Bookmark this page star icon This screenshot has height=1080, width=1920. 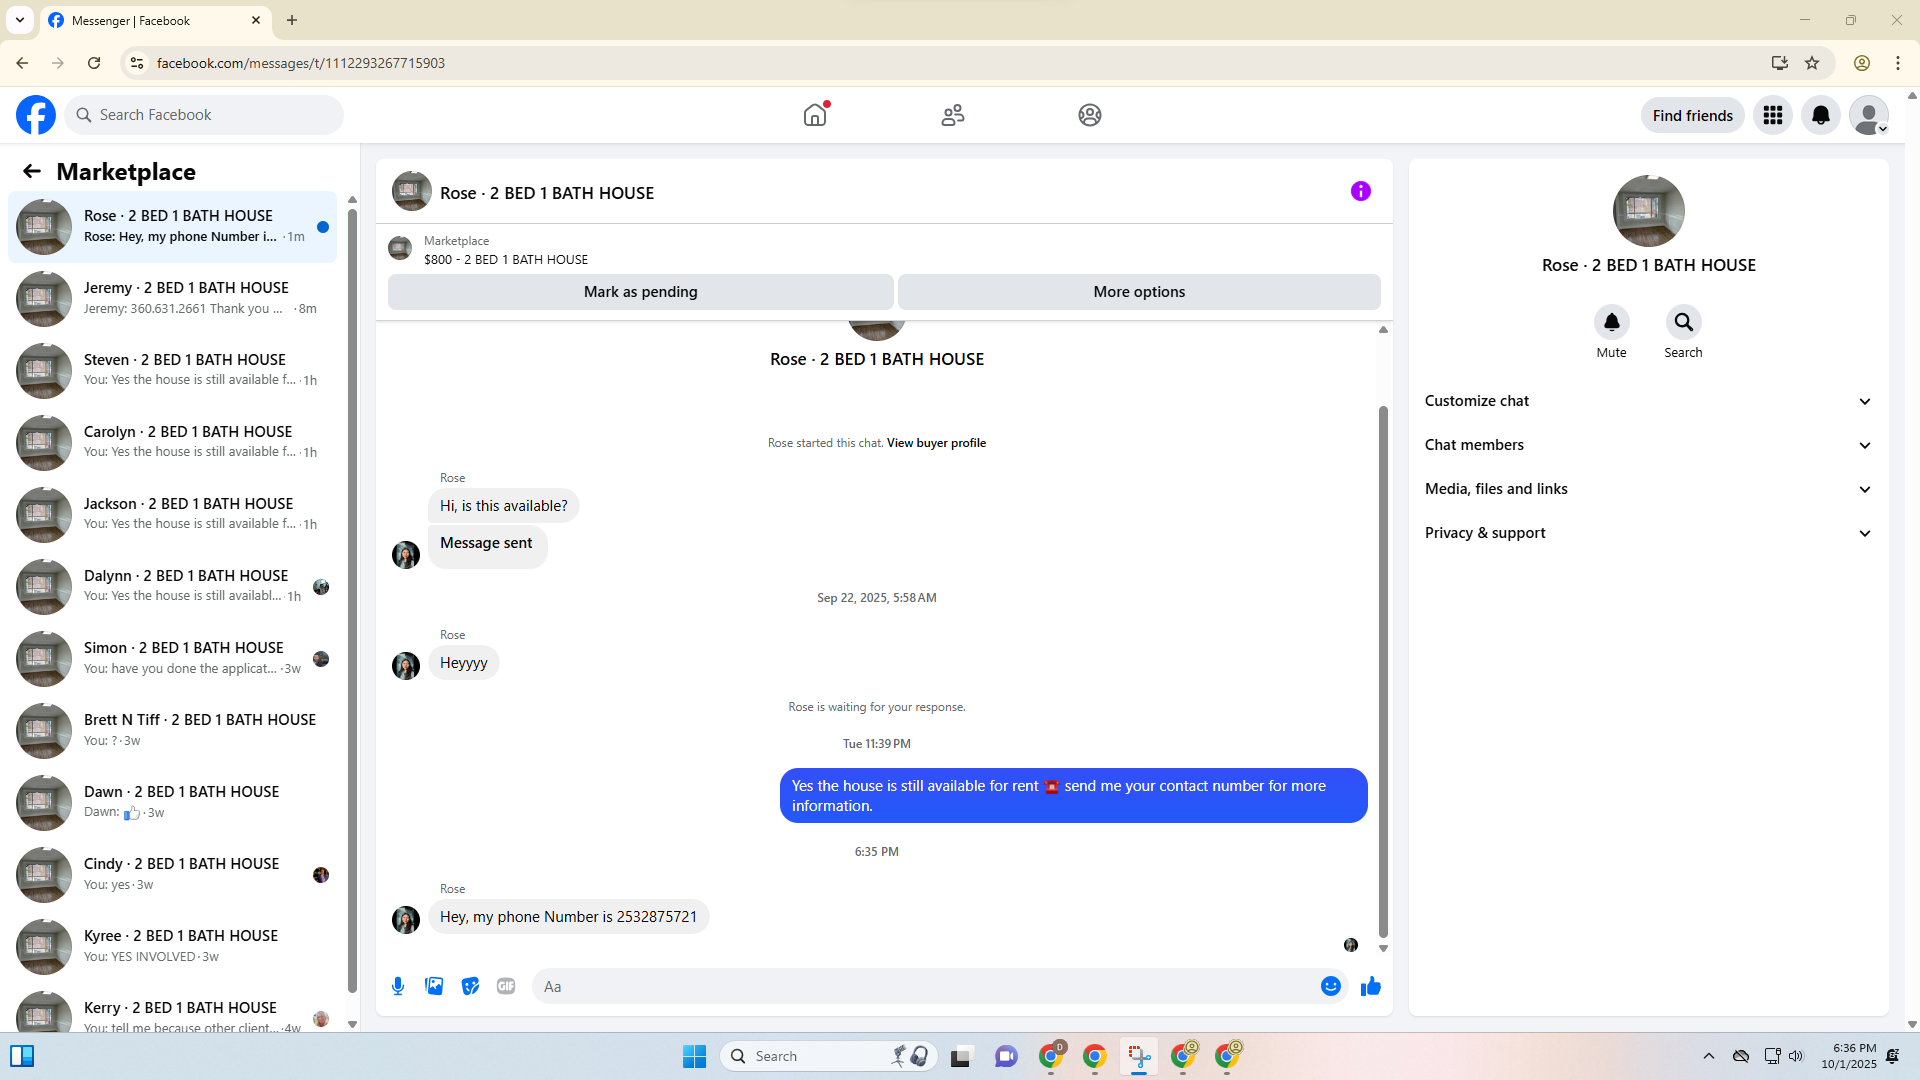point(1812,63)
